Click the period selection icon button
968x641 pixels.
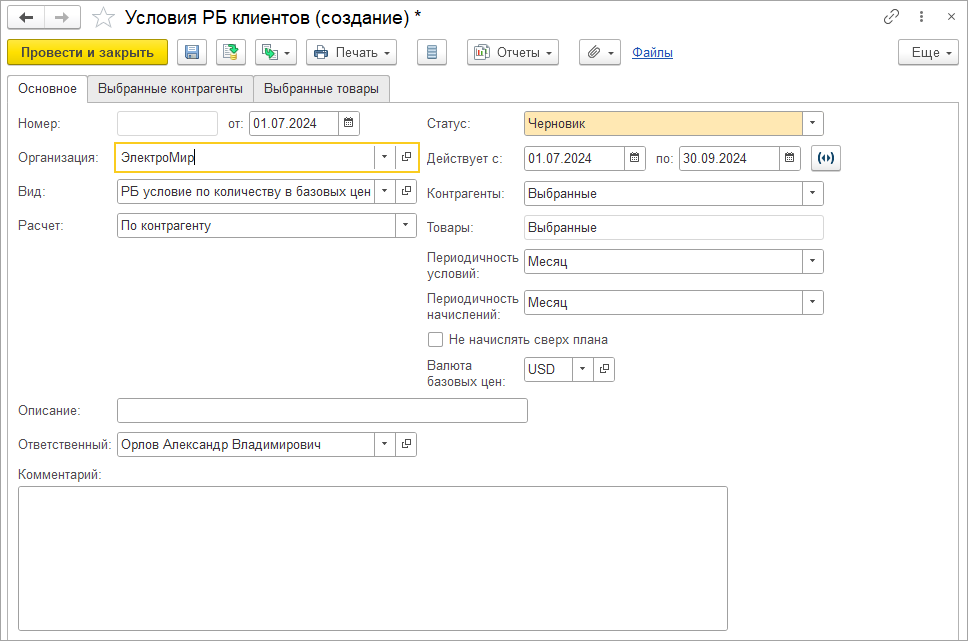tap(826, 158)
